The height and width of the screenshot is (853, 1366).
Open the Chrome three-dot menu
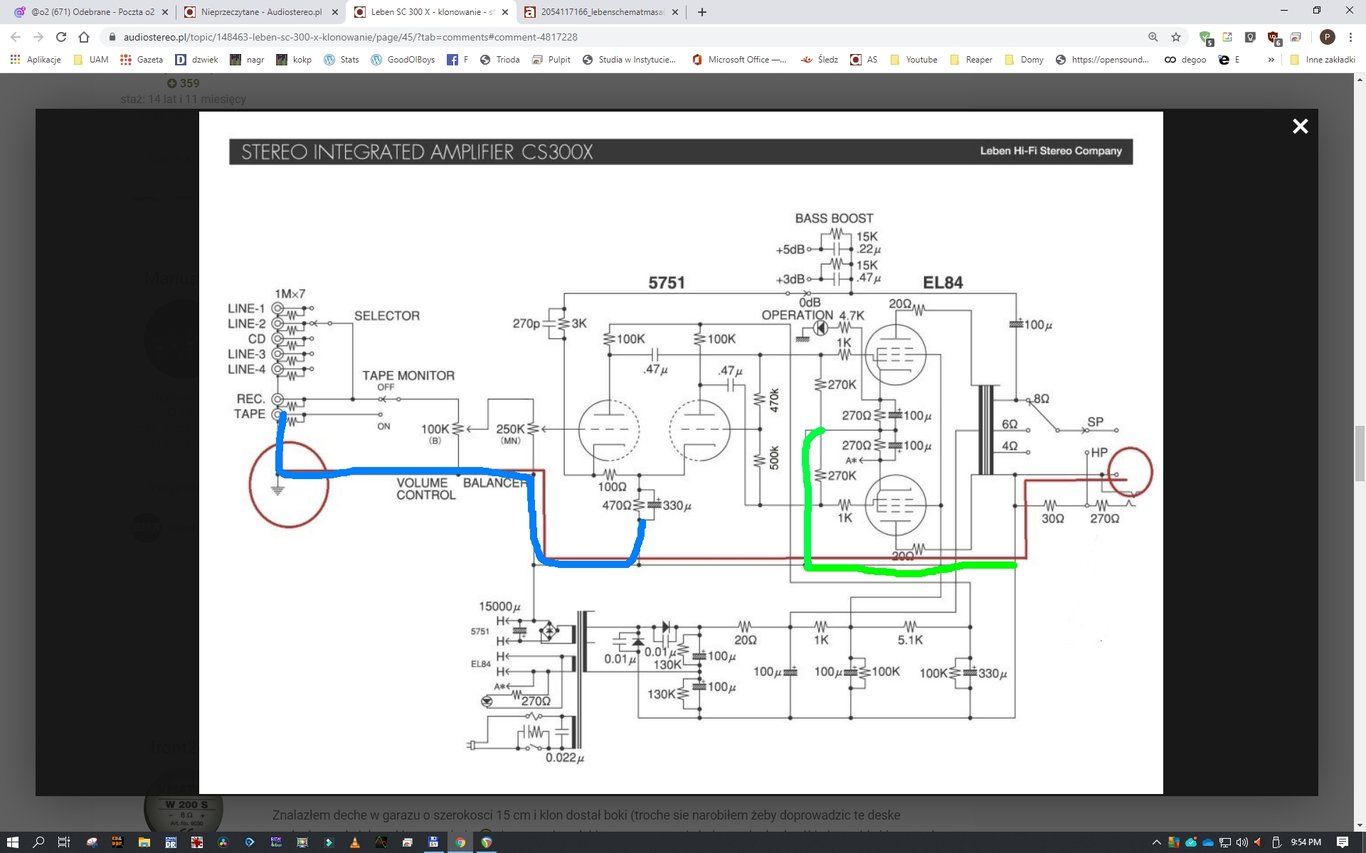coord(1351,37)
